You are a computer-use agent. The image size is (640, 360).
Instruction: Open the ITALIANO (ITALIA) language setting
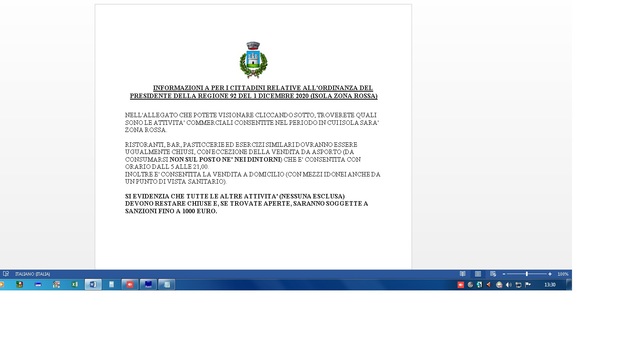[x=33, y=274]
